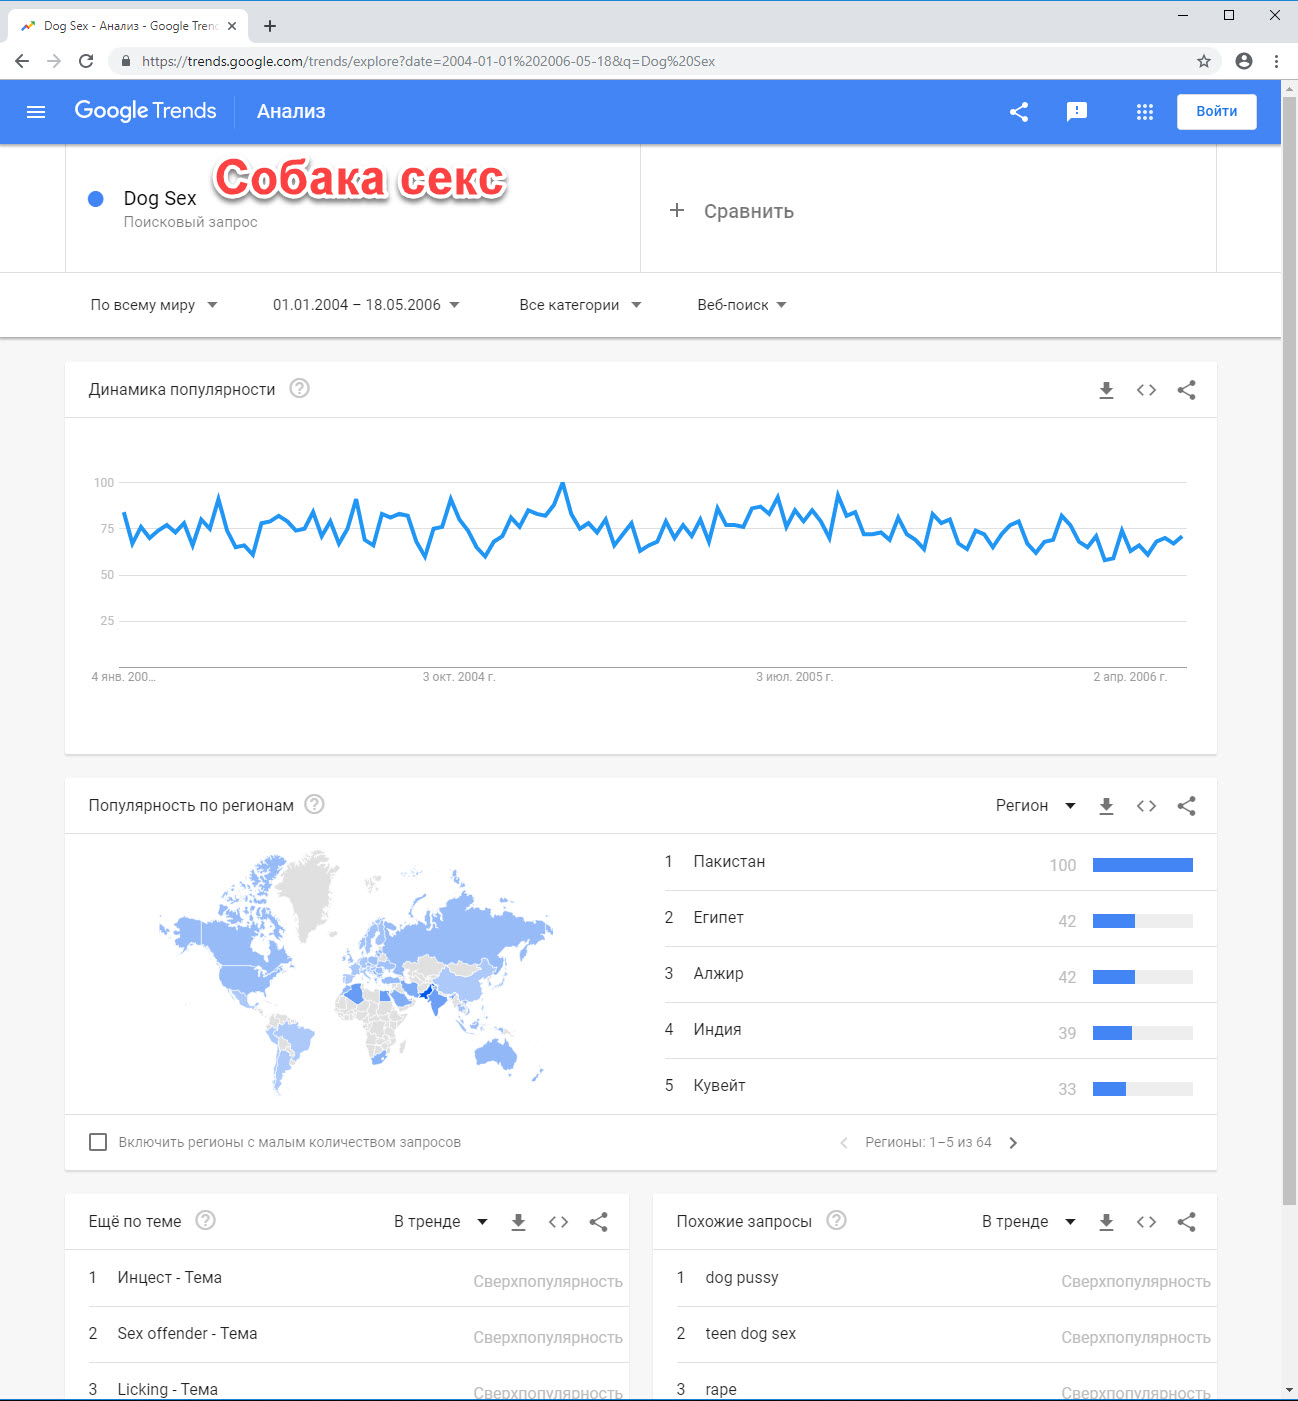This screenshot has height=1401, width=1298.
Task: Open the Веб-поиск search type dropdown
Action: [742, 305]
